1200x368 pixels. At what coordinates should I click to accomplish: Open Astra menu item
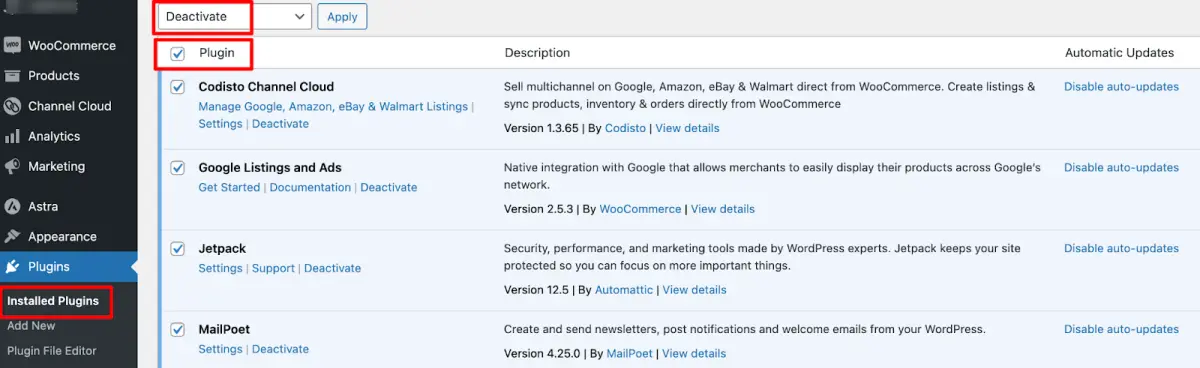tap(43, 207)
